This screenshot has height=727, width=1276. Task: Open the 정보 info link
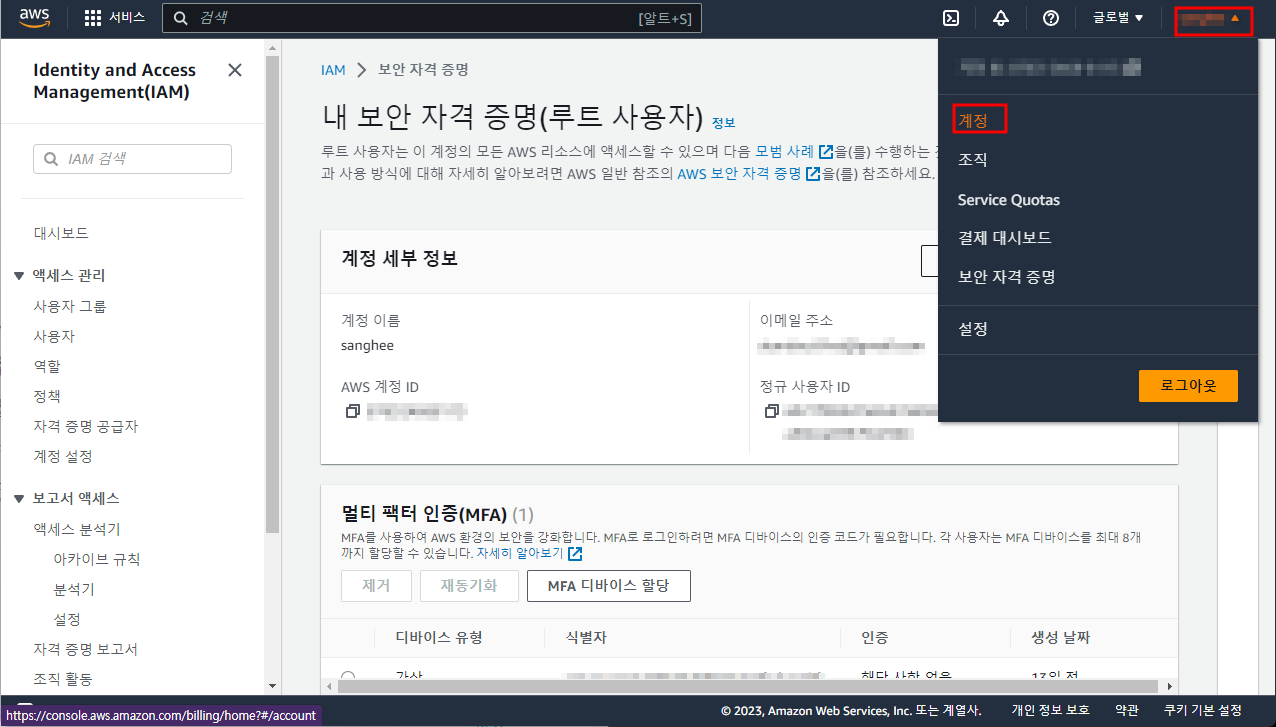pyautogui.click(x=723, y=123)
